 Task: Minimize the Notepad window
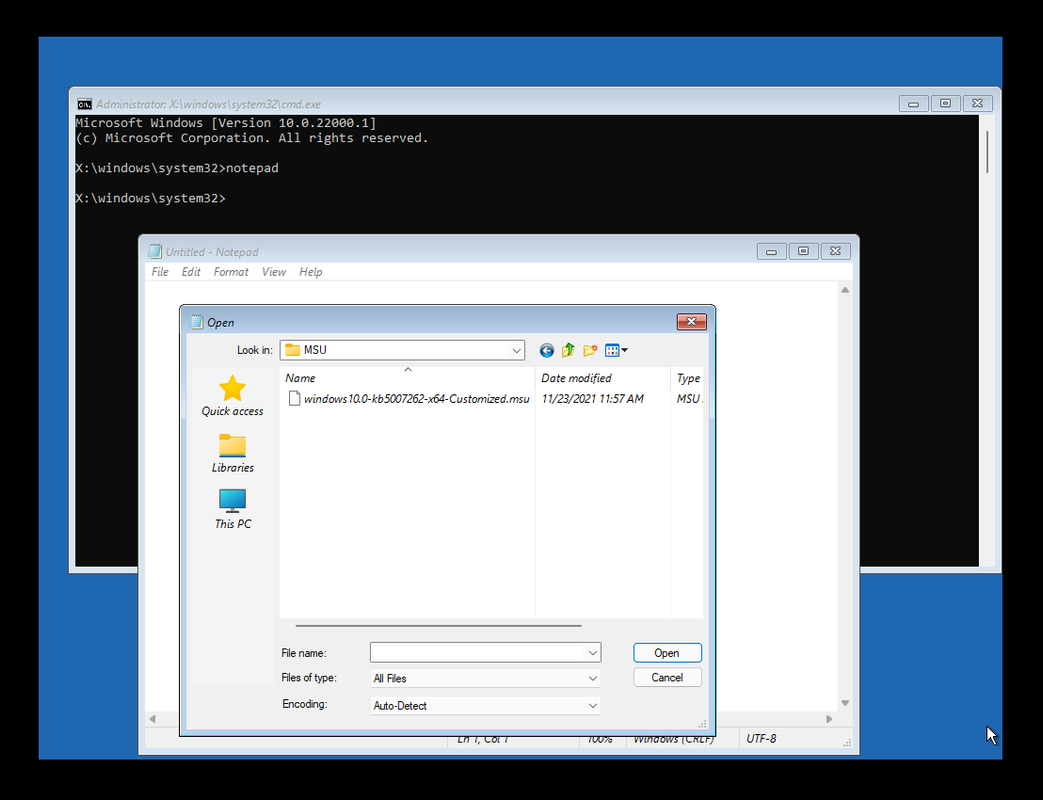[771, 251]
